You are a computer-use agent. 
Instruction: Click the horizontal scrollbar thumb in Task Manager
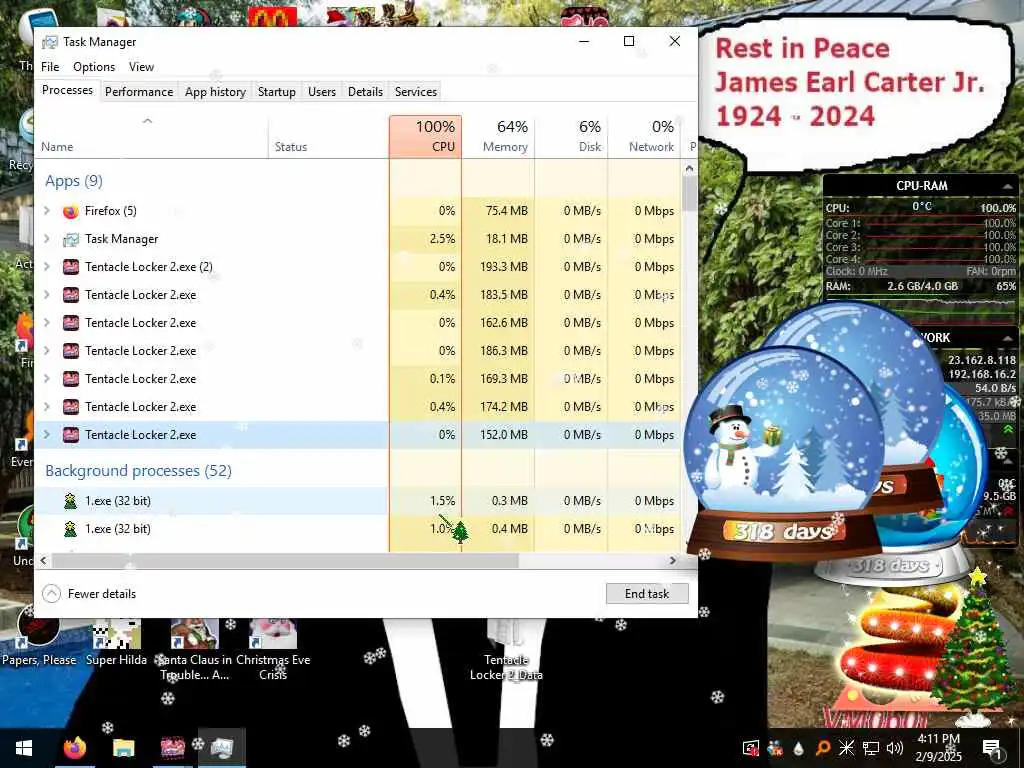(x=285, y=560)
